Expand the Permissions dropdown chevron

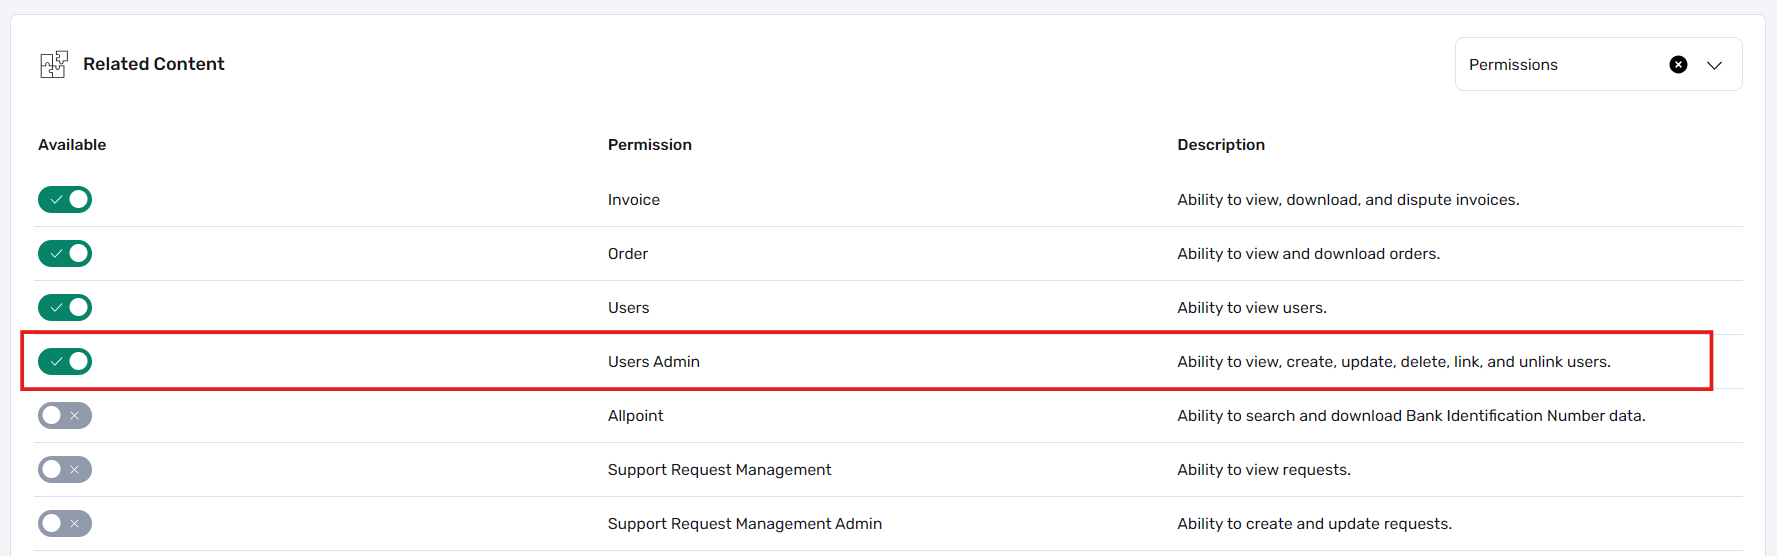coord(1714,65)
